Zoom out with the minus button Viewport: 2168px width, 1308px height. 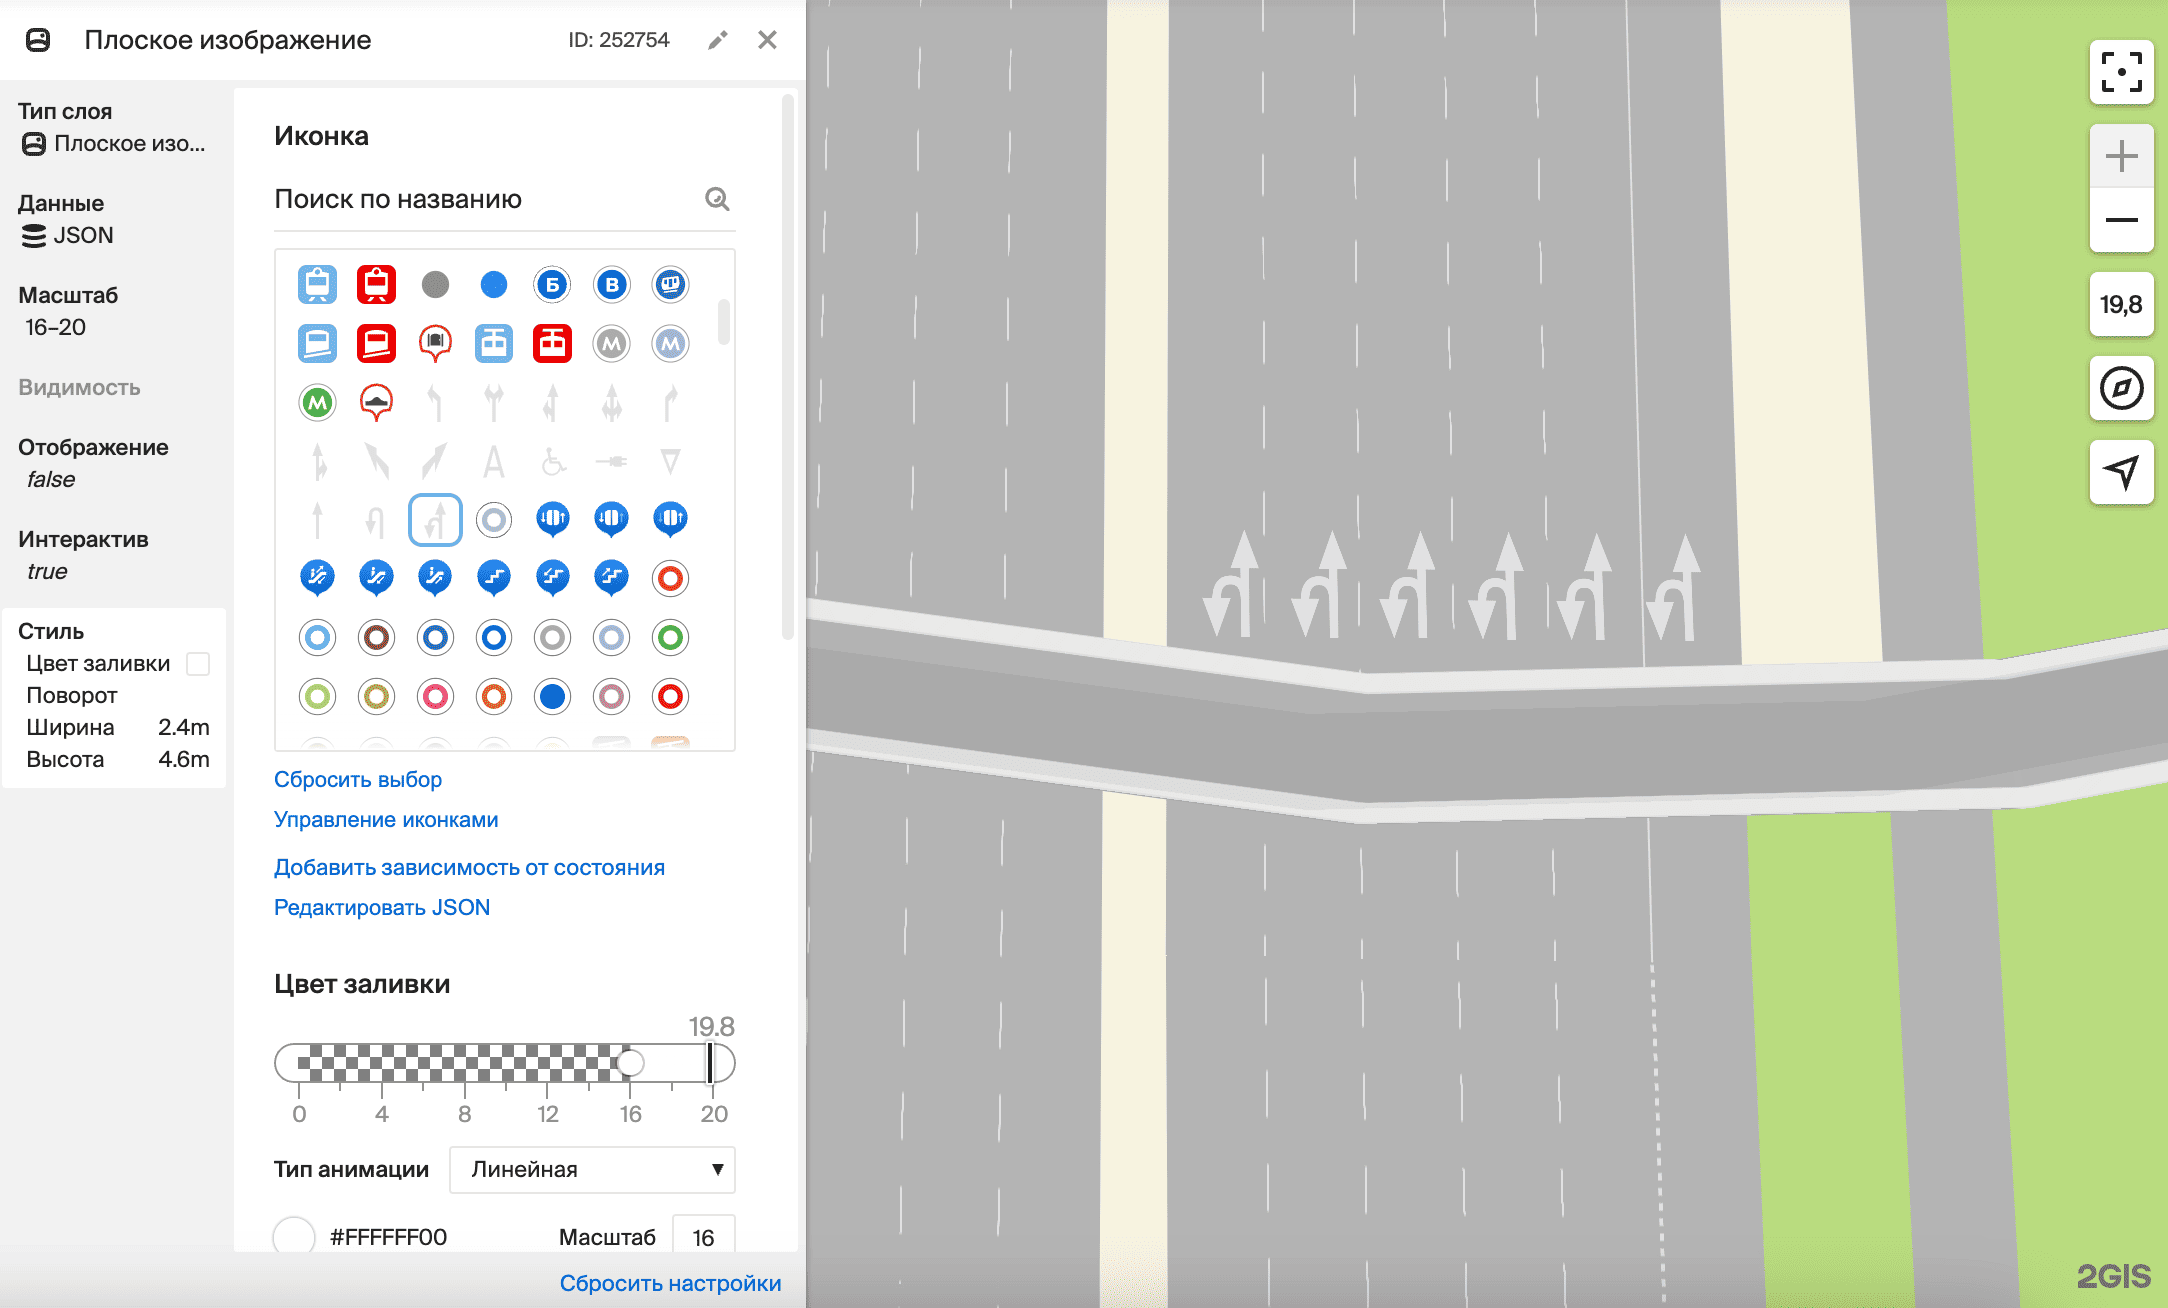point(2121,220)
